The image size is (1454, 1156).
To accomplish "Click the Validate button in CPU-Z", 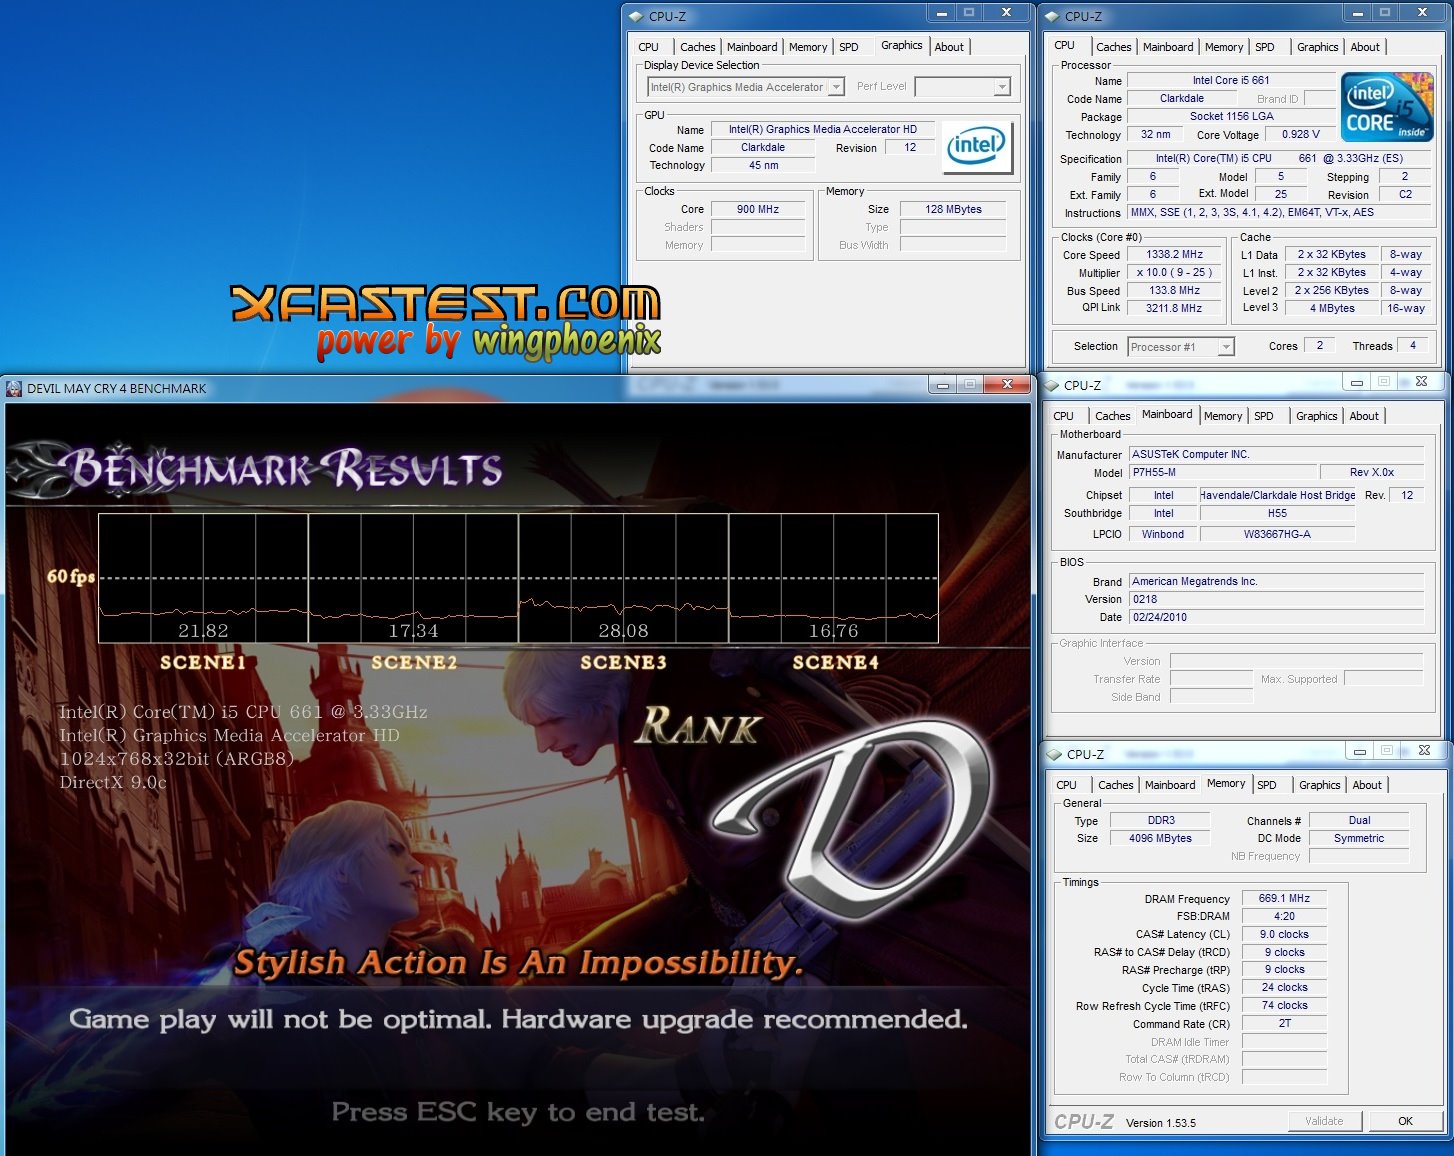I will pos(1324,1121).
